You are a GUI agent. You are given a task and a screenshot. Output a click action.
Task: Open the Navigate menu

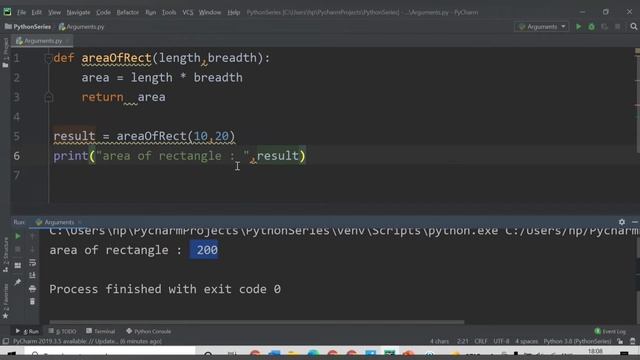tap(78, 12)
